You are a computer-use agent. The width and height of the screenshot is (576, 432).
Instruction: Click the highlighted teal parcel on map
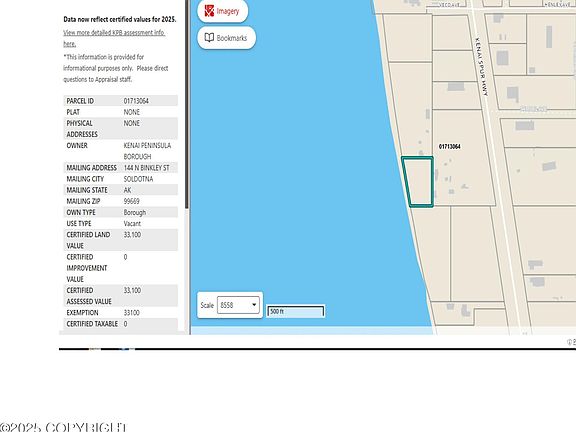click(x=418, y=181)
